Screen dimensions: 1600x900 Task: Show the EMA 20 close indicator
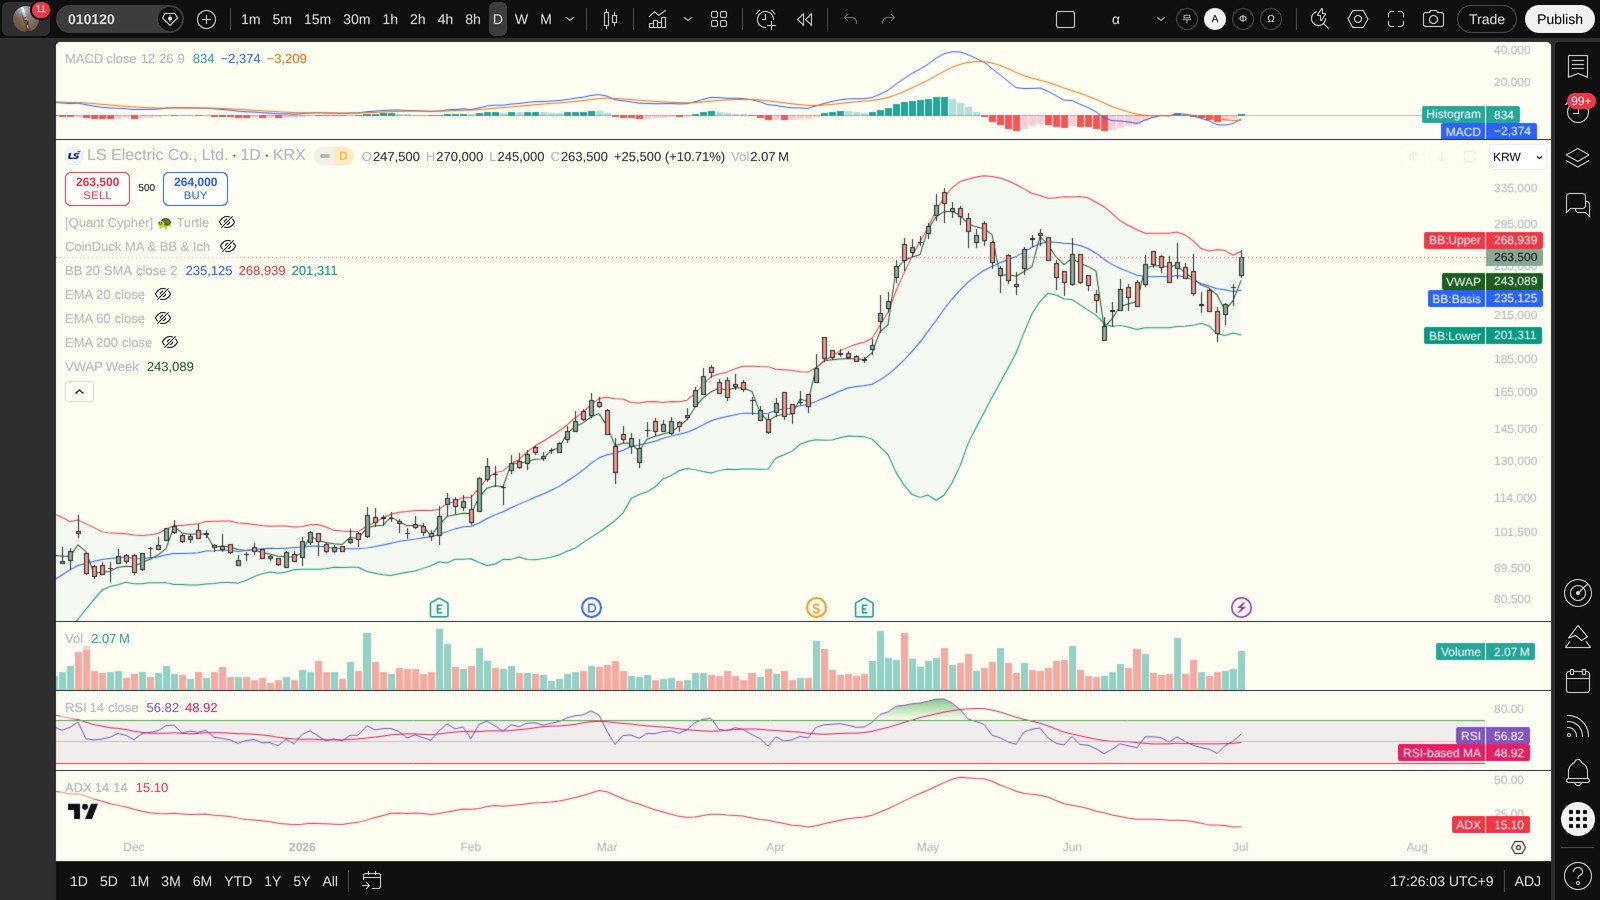click(163, 294)
